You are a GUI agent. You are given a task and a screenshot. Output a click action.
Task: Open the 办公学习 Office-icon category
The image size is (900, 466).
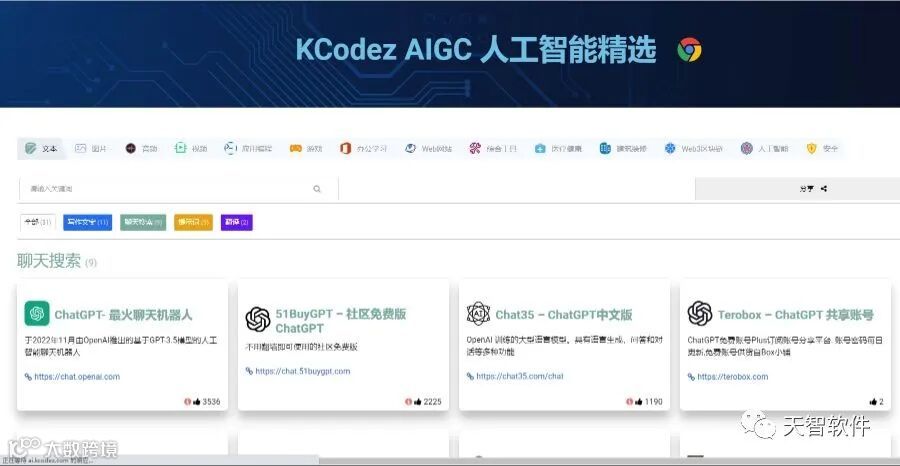pos(363,149)
